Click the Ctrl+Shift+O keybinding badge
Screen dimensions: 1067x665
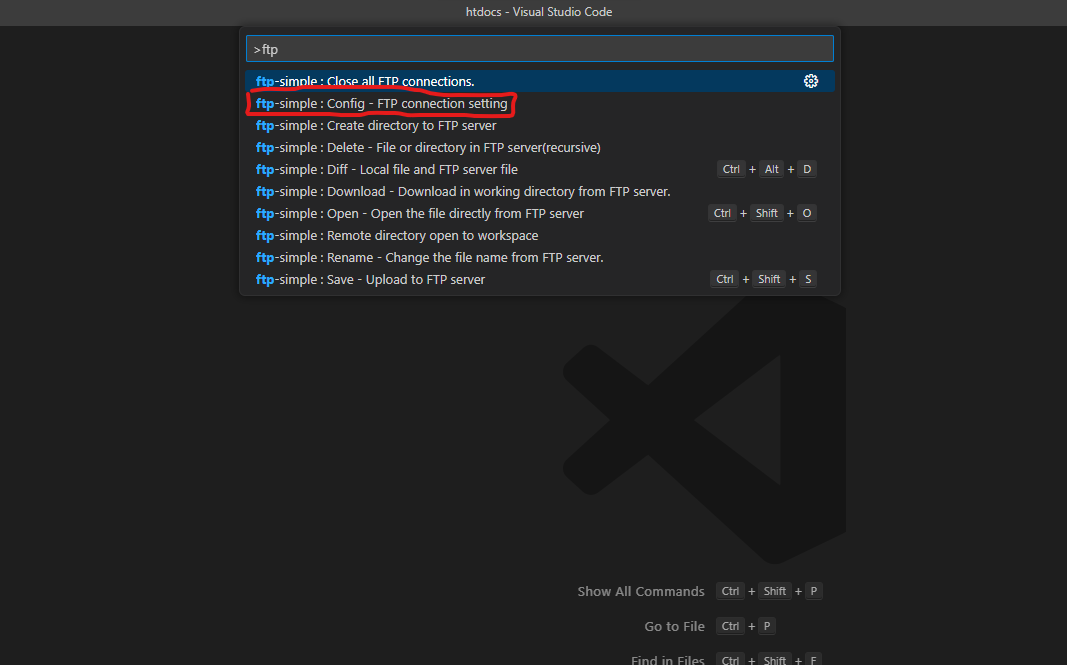pyautogui.click(x=760, y=212)
